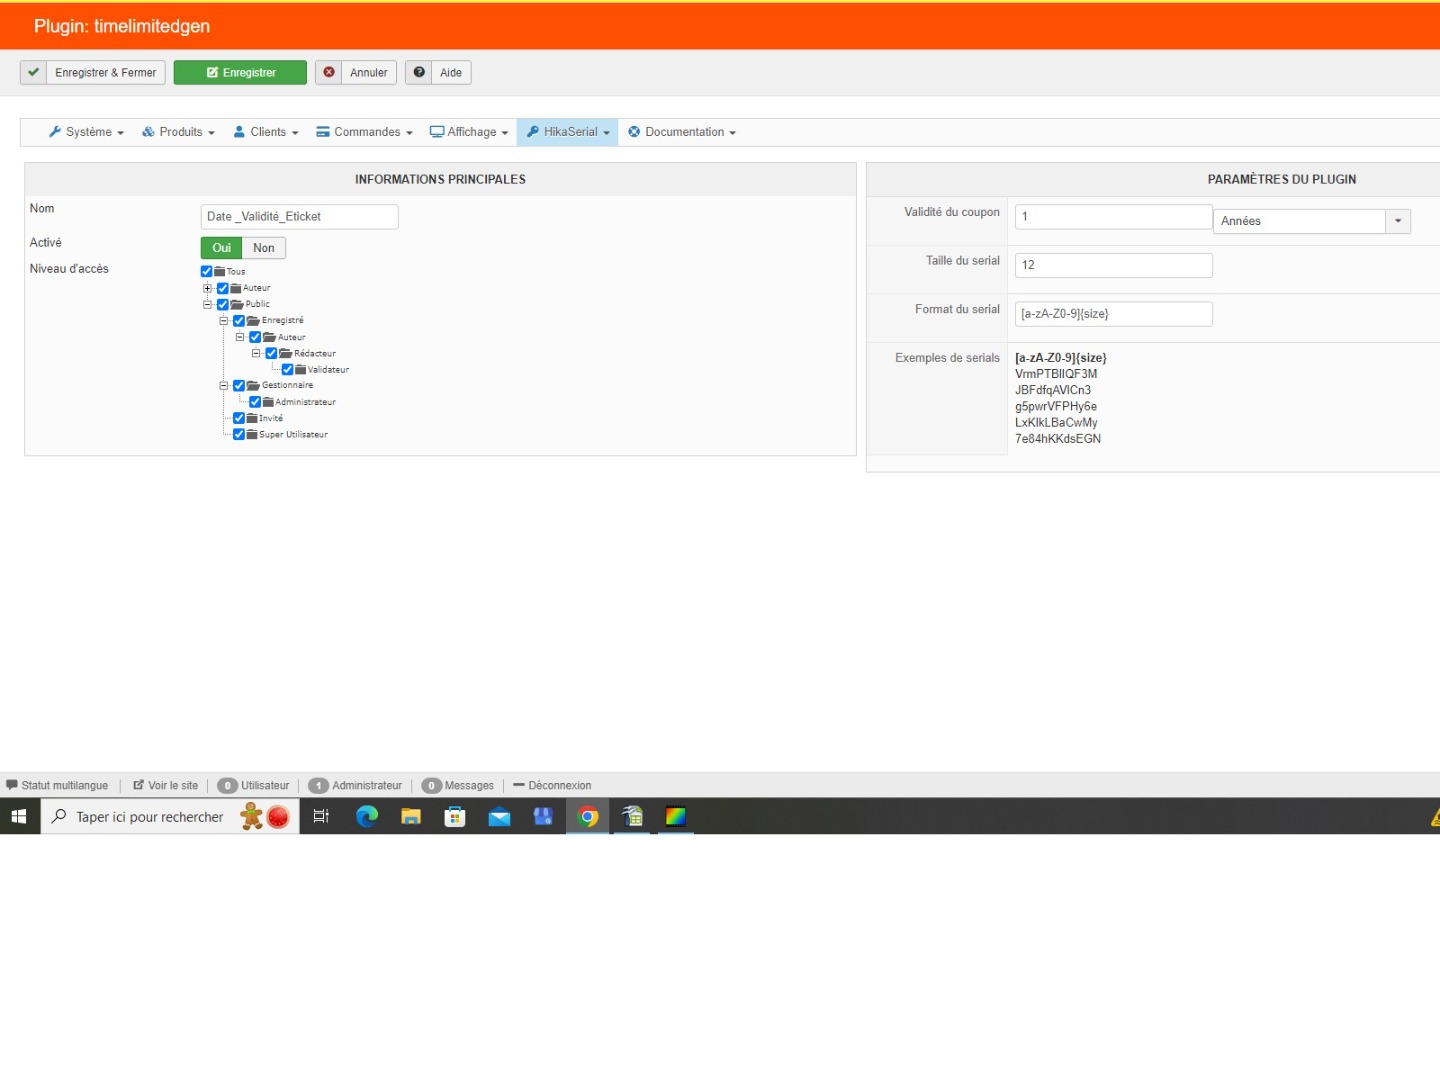Collapse the Enregistré tree node
Image resolution: width=1440 pixels, height=1080 pixels.
click(x=224, y=321)
